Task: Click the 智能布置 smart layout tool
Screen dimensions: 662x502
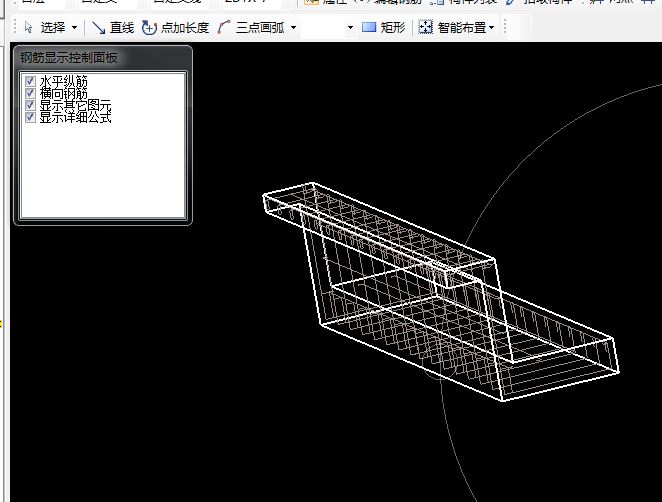Action: tap(453, 28)
